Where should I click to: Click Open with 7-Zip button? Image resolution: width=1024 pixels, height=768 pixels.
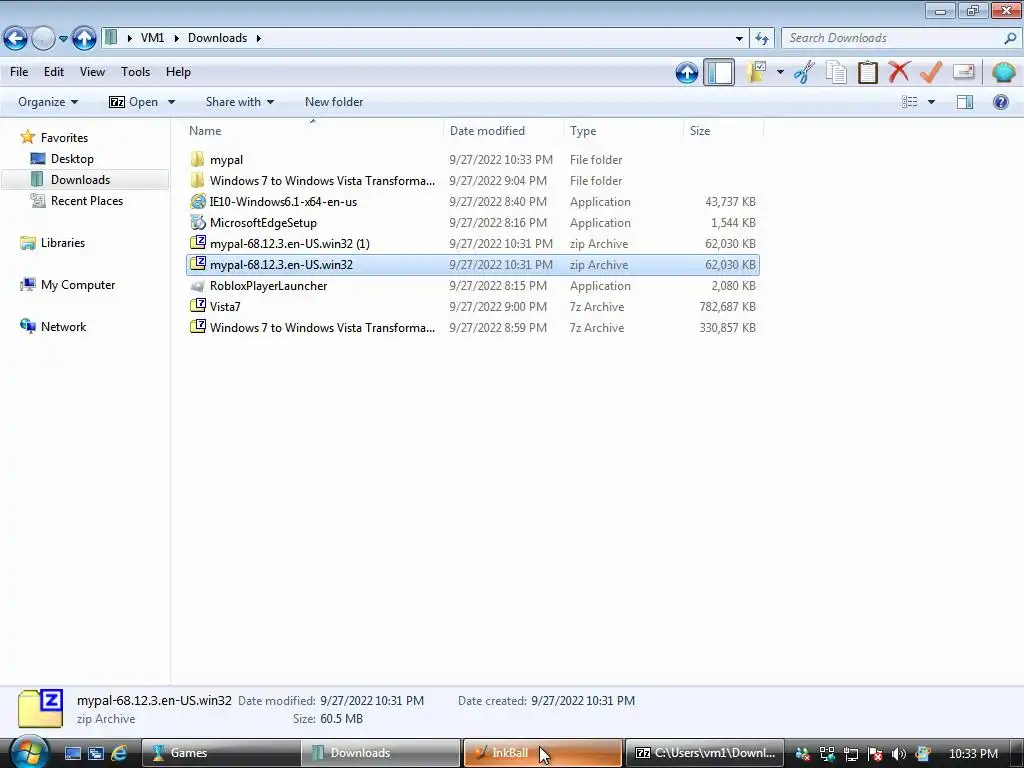pos(134,102)
